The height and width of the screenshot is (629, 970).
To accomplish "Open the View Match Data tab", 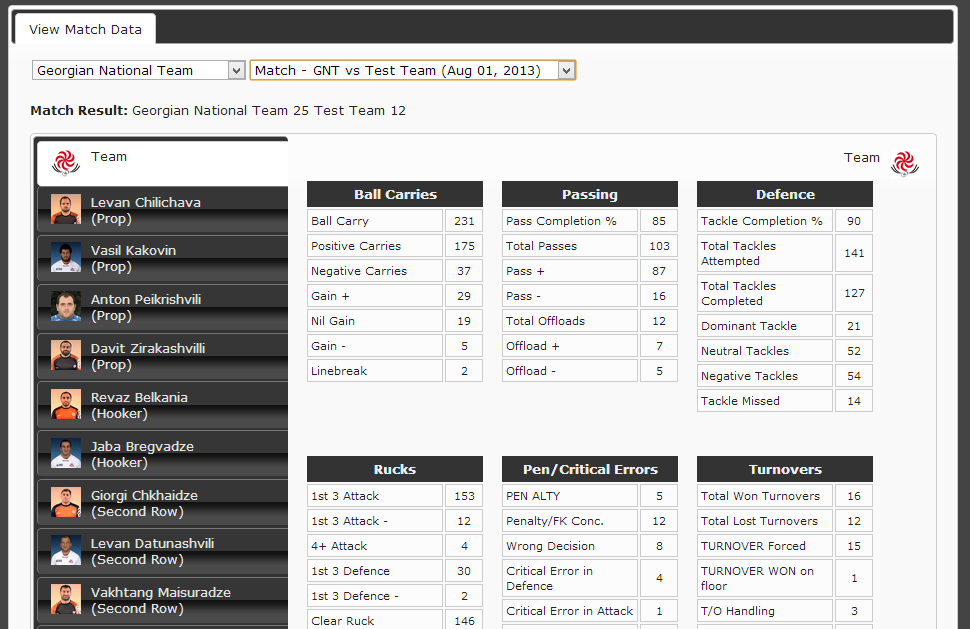I will (x=85, y=29).
